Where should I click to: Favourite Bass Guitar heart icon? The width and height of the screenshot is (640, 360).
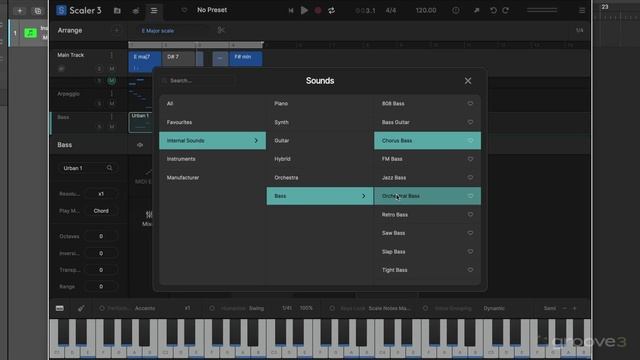(x=470, y=122)
